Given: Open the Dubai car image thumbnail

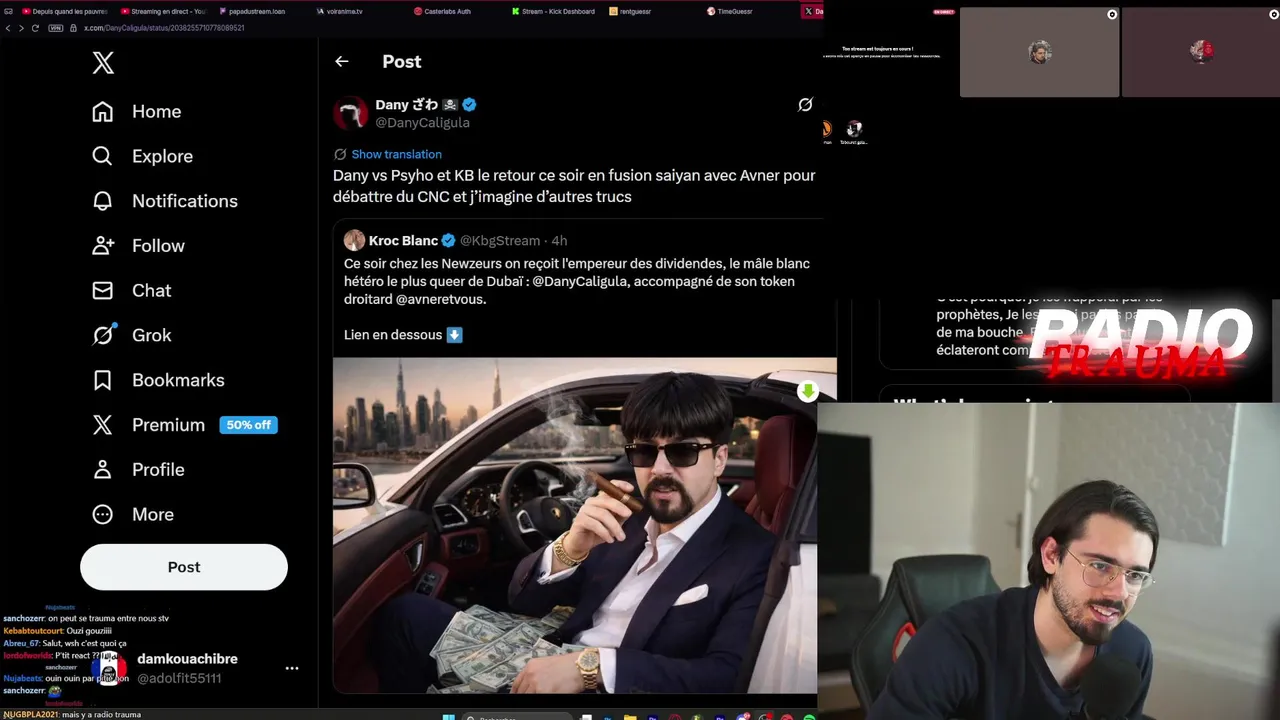Looking at the screenshot, I should pos(584,525).
